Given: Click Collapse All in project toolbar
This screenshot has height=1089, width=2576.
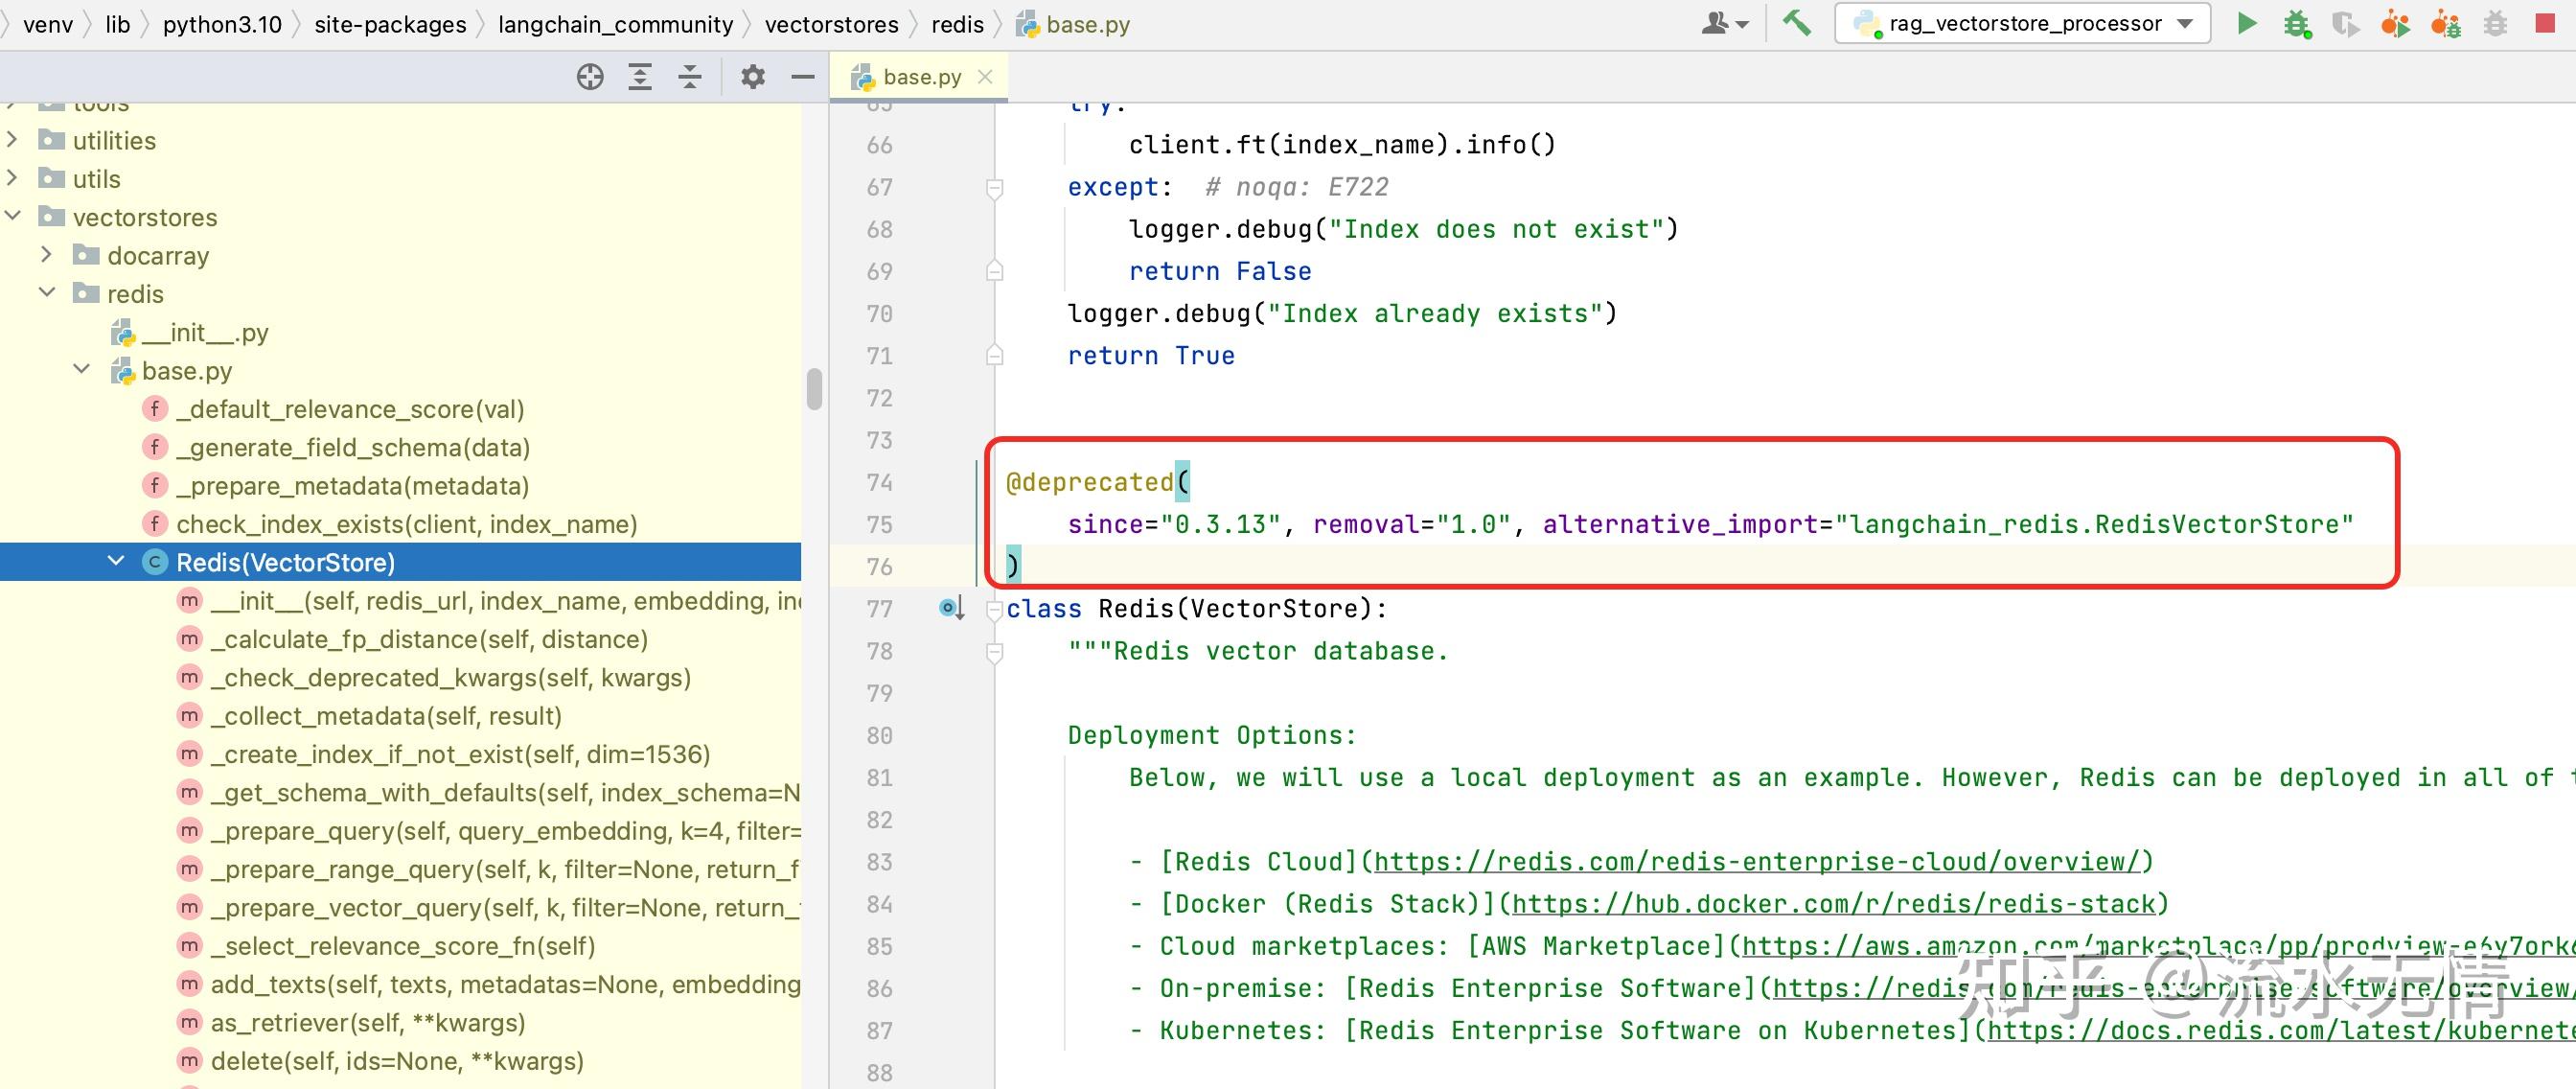Looking at the screenshot, I should (x=690, y=77).
